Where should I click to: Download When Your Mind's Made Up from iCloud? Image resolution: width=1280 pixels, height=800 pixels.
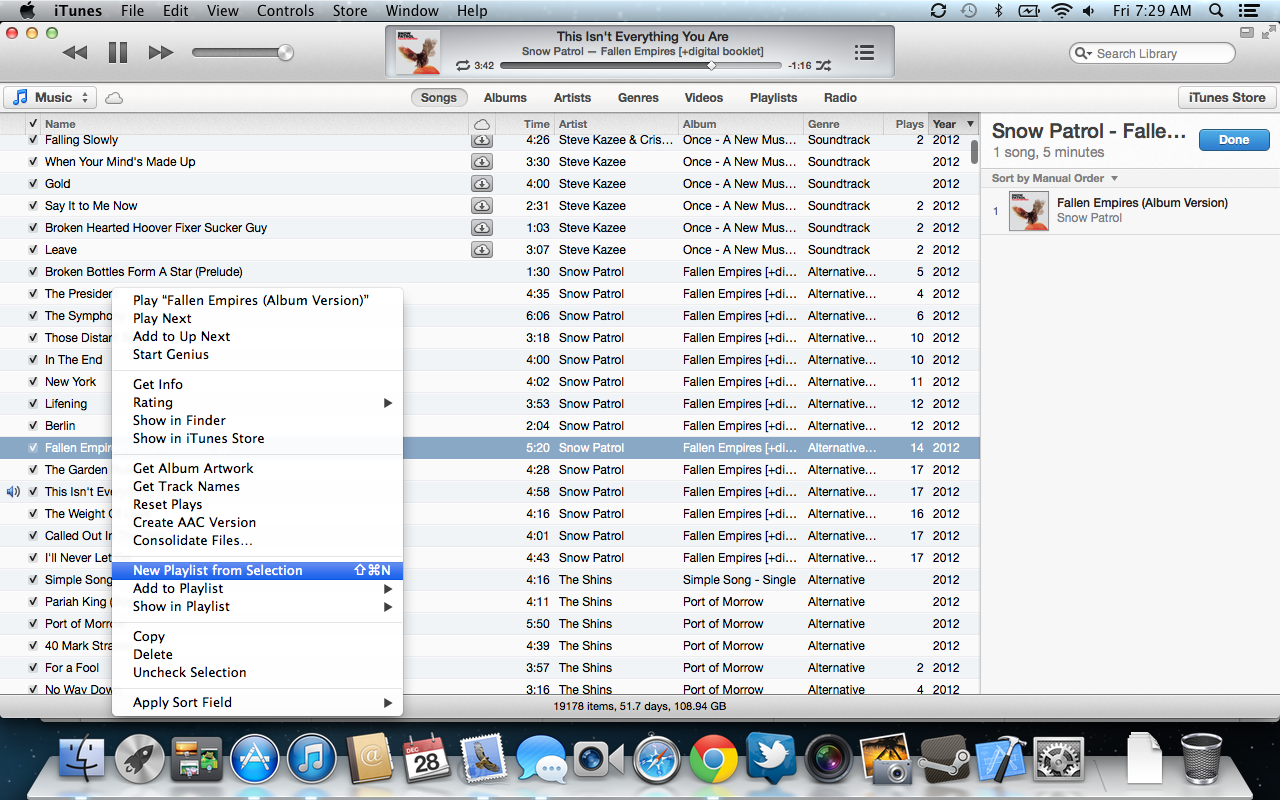pos(482,162)
